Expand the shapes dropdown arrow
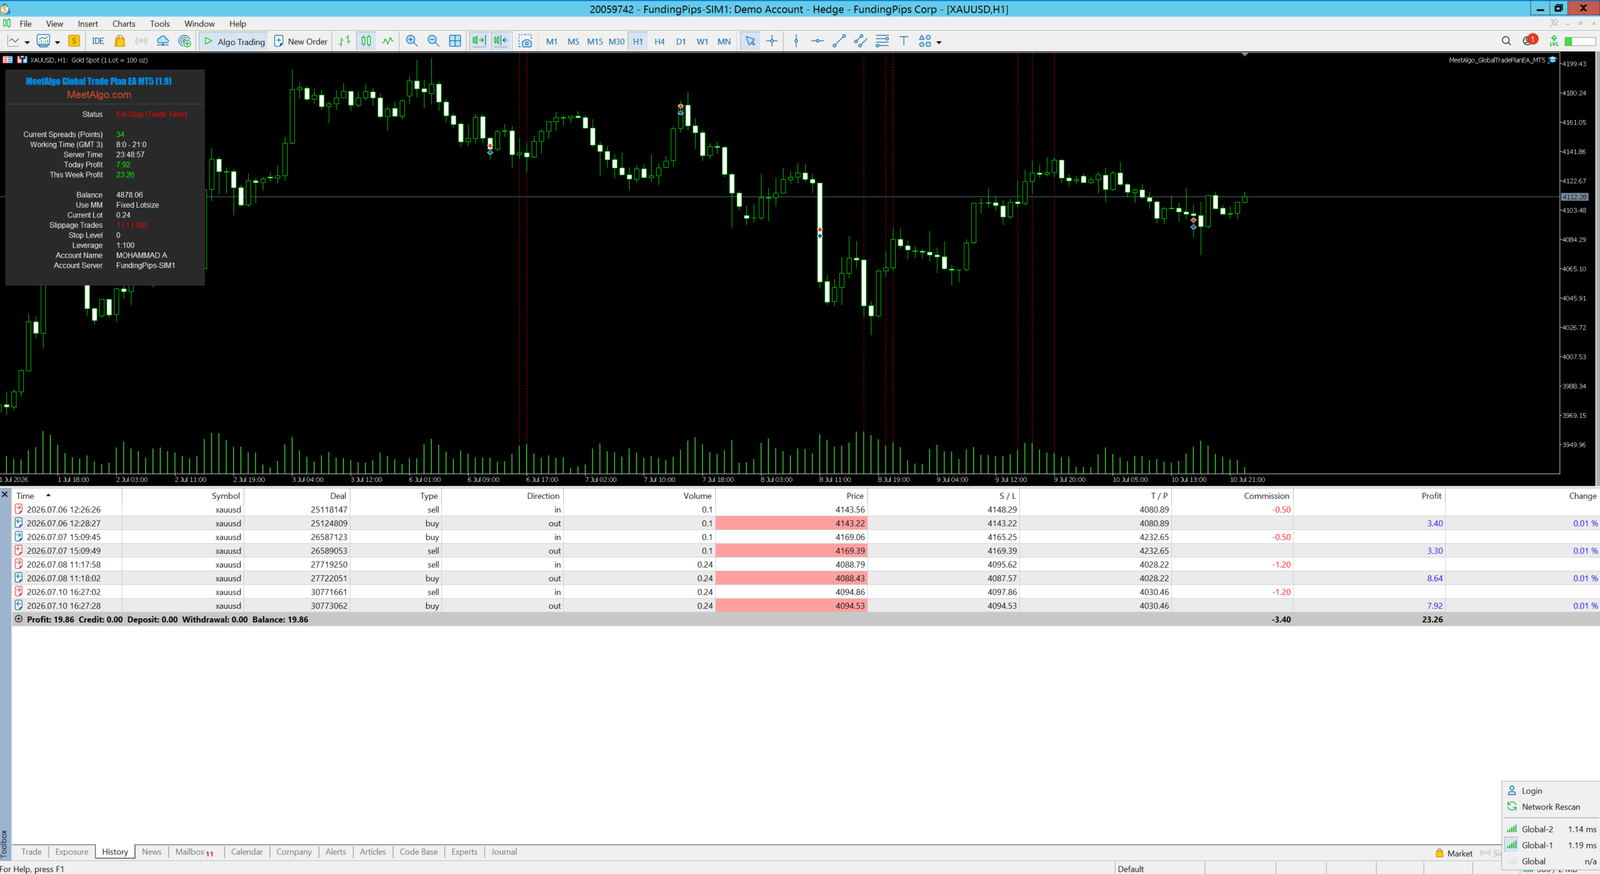1600x874 pixels. tap(939, 42)
